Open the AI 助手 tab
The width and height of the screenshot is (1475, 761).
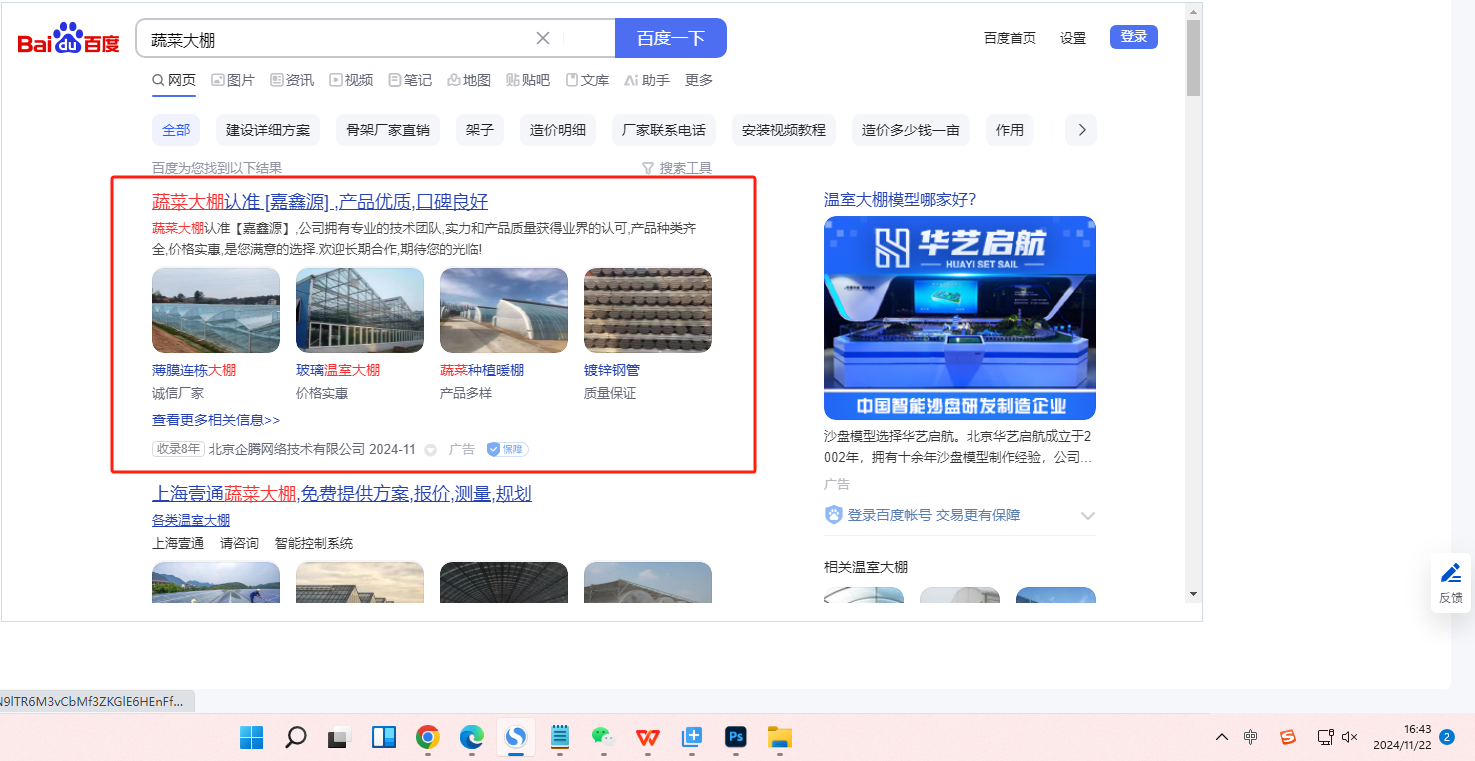tap(647, 80)
